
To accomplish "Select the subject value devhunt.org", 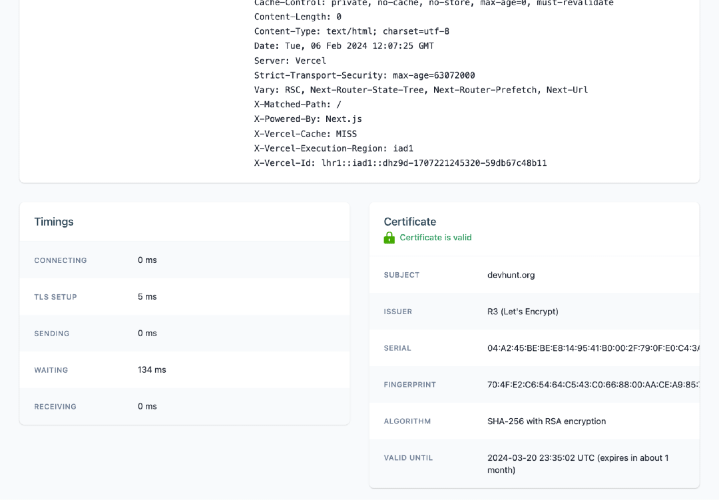I will pyautogui.click(x=511, y=275).
